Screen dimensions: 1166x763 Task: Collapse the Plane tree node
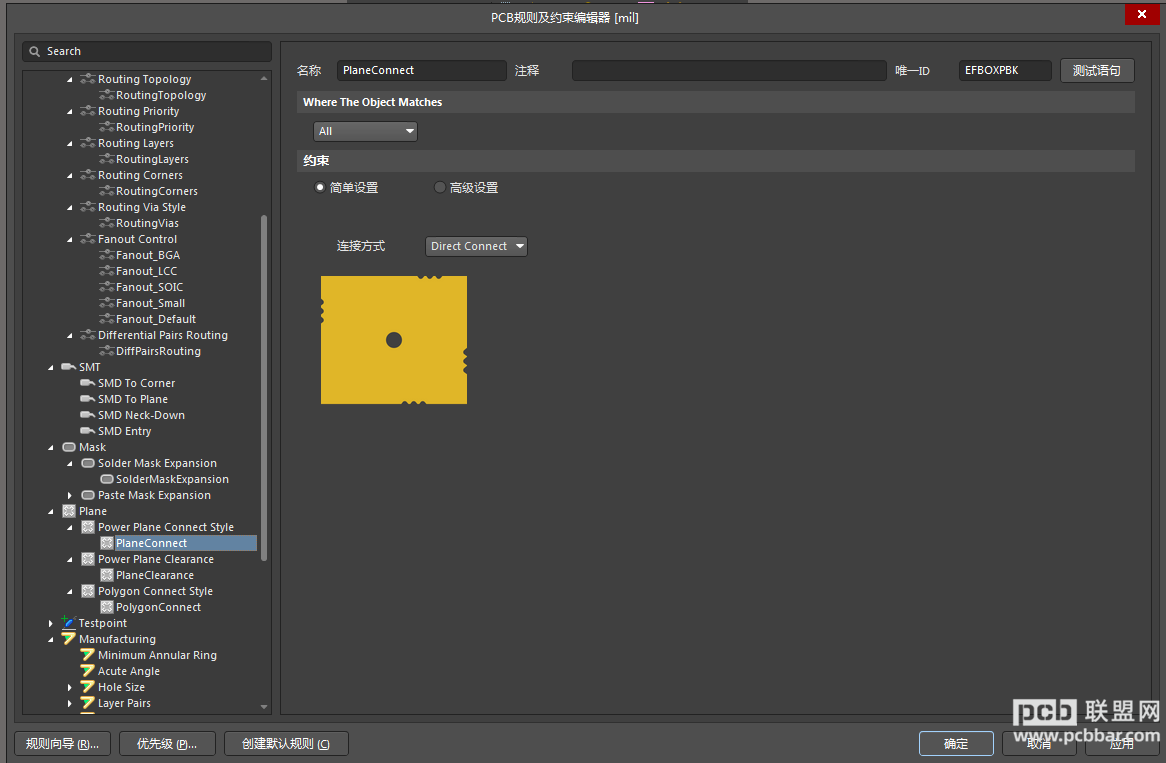pyautogui.click(x=51, y=512)
